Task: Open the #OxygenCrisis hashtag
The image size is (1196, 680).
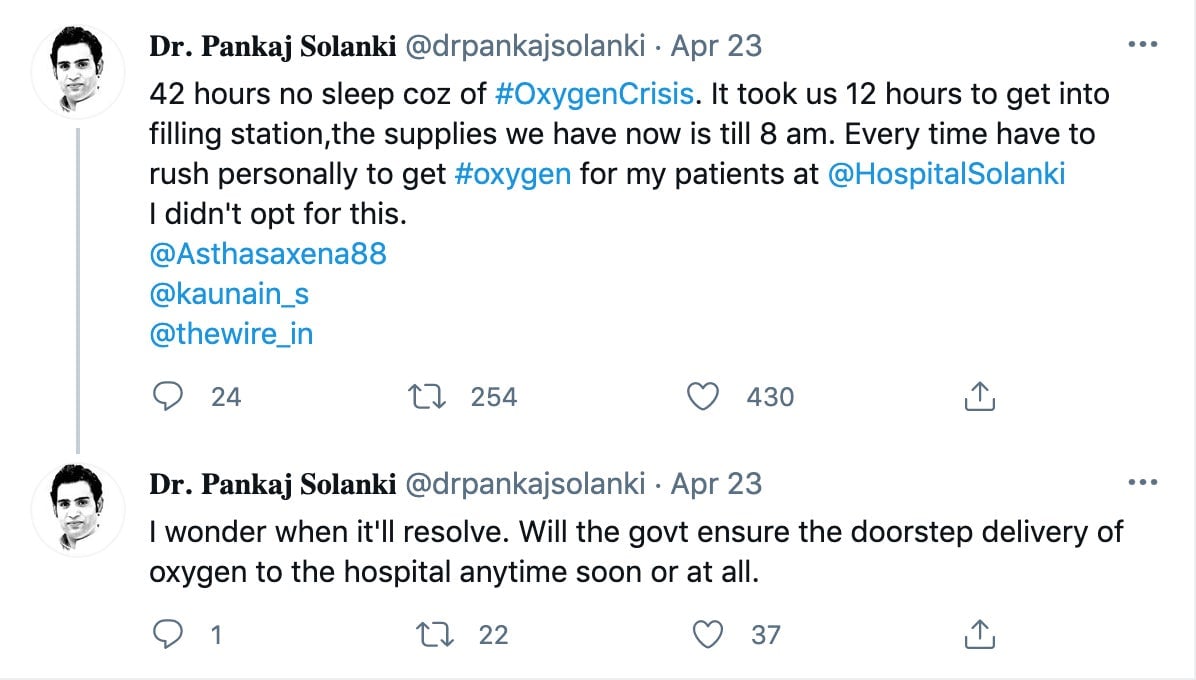Action: pos(594,94)
